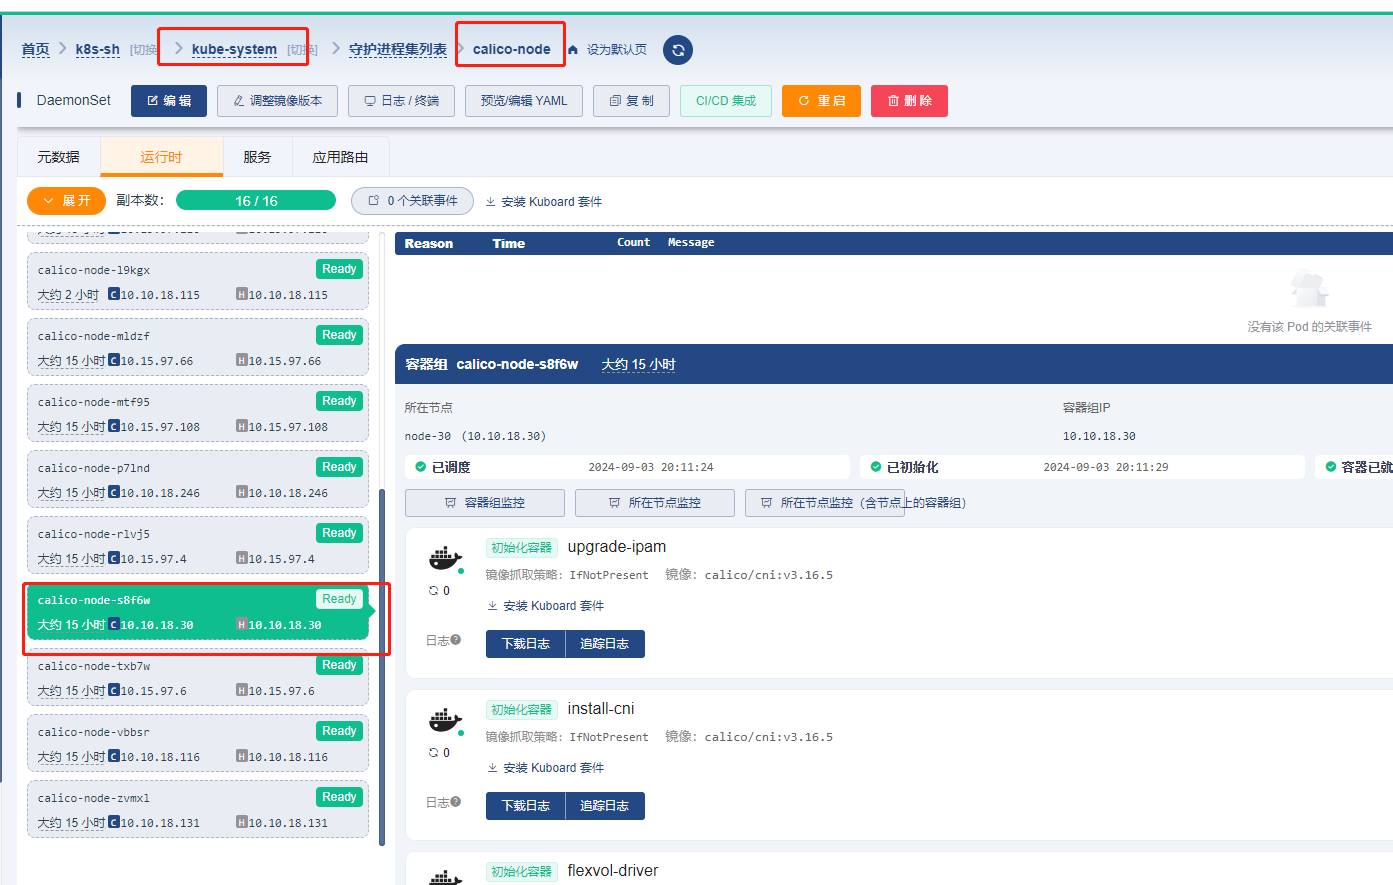This screenshot has height=885, width=1393.
Task: Switch to the 运行时 tab
Action: (161, 157)
